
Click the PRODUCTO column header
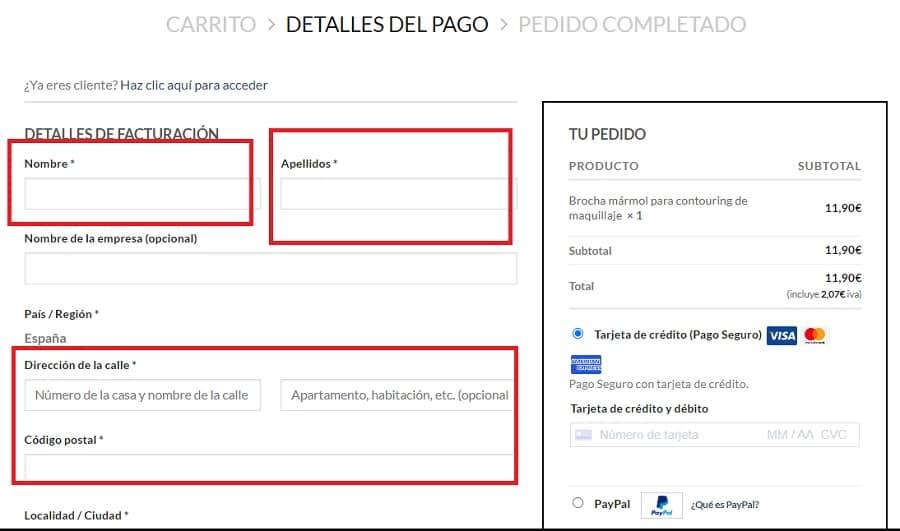pyautogui.click(x=603, y=166)
